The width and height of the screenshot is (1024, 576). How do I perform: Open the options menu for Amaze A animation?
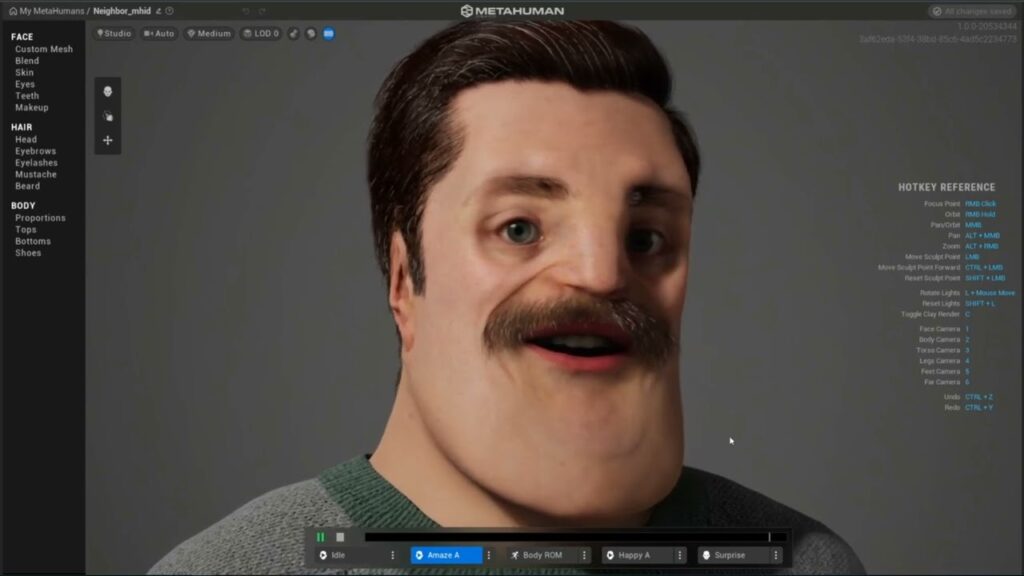pyautogui.click(x=490, y=555)
